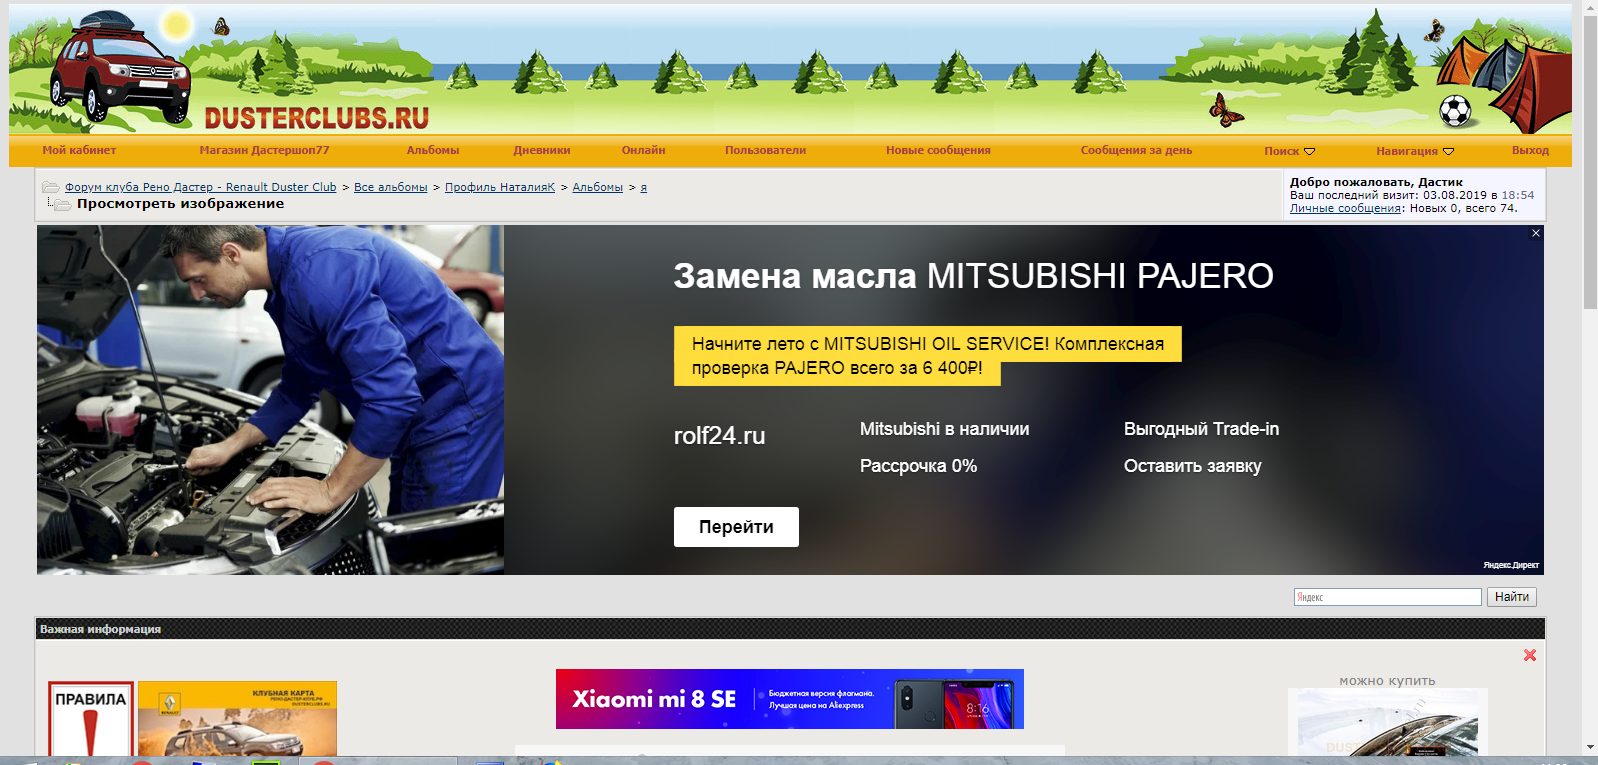Open Дневники menu item
The image size is (1598, 765).
(x=542, y=150)
